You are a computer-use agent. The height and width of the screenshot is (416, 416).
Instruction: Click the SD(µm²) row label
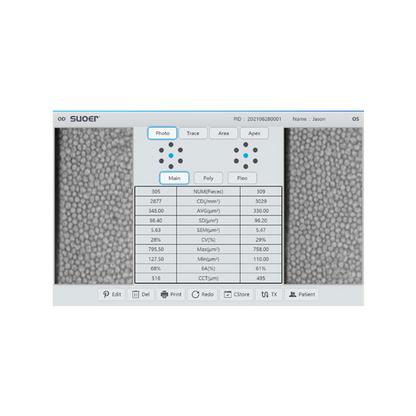click(x=208, y=221)
